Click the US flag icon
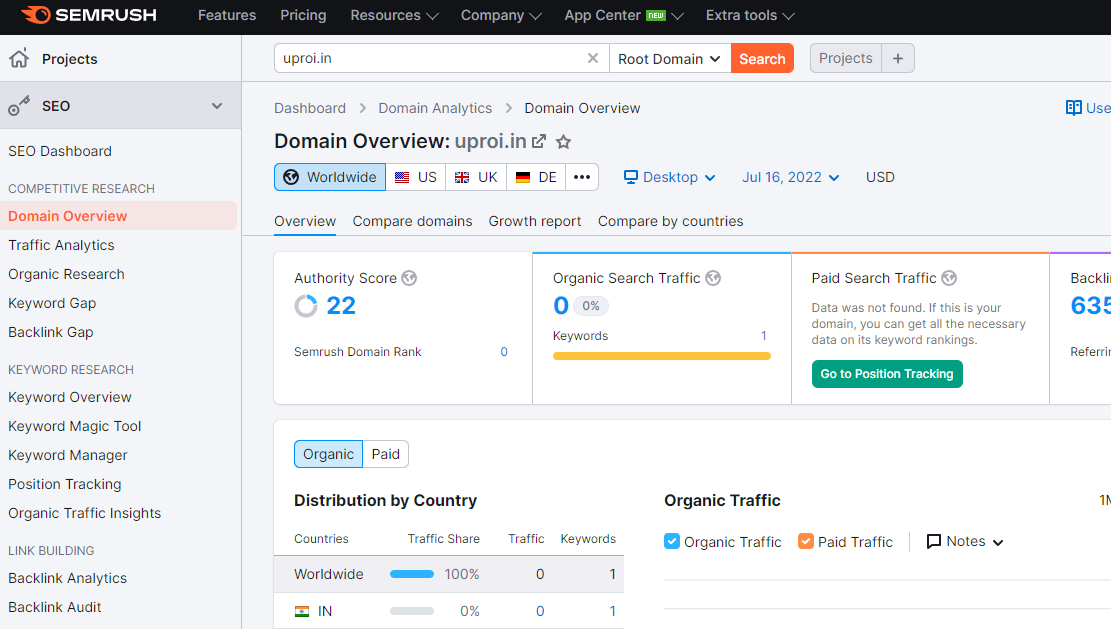 pos(402,177)
